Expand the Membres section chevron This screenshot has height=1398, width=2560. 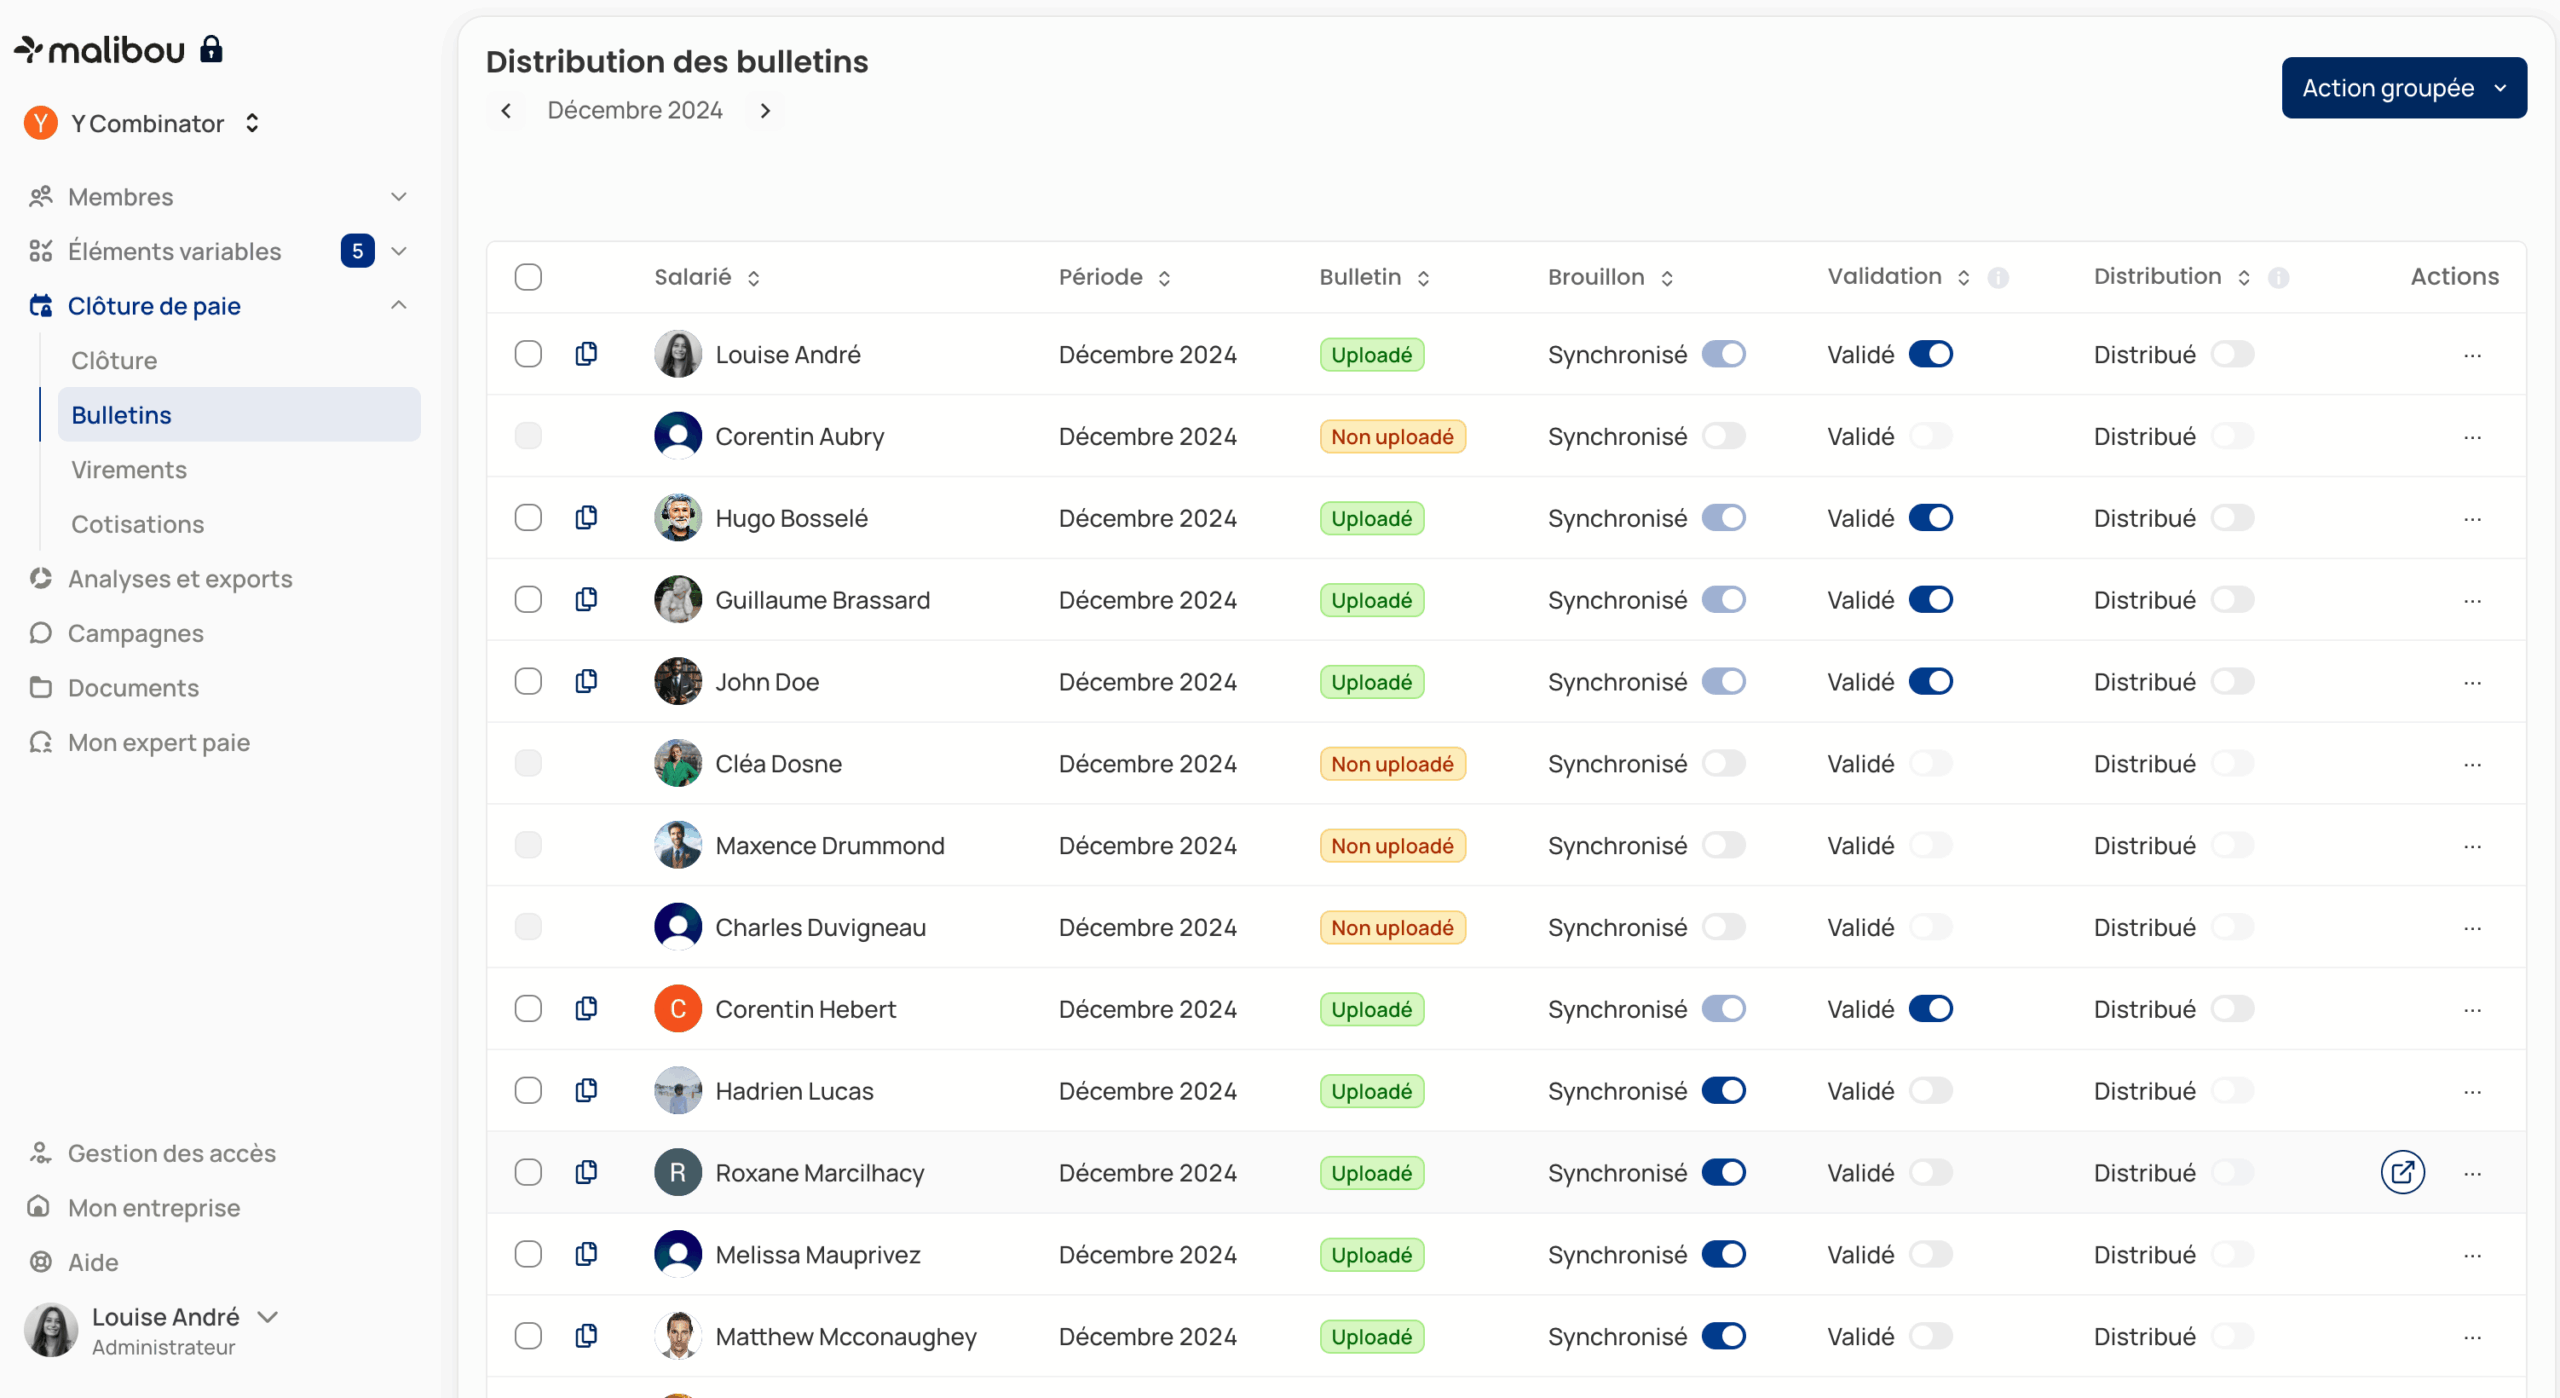[x=399, y=197]
